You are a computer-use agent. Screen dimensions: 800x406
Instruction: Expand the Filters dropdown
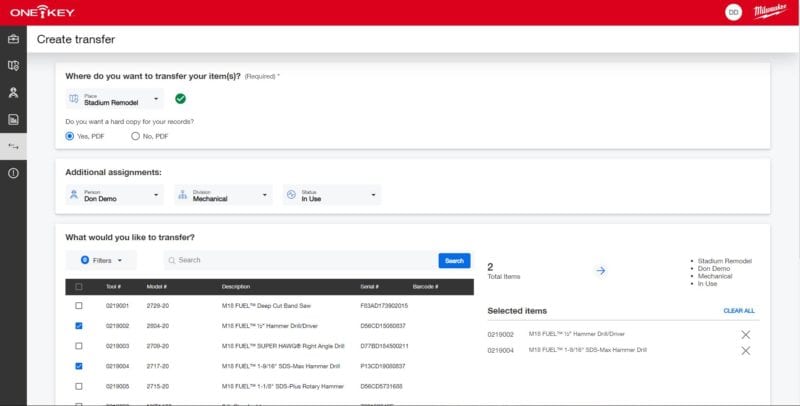101,260
